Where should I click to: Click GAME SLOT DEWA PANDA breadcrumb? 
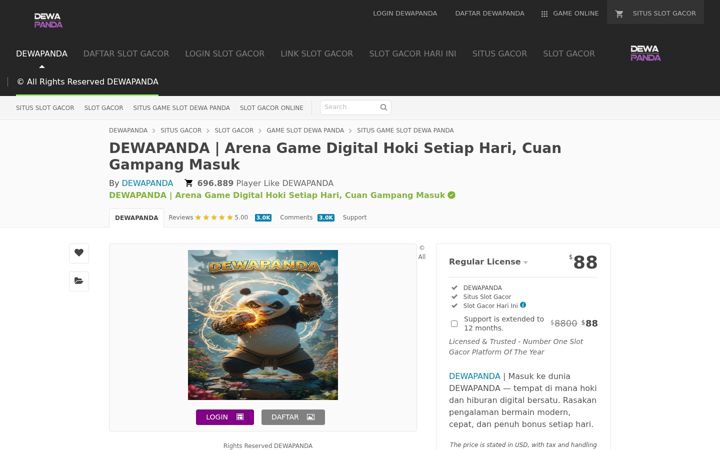coord(305,130)
